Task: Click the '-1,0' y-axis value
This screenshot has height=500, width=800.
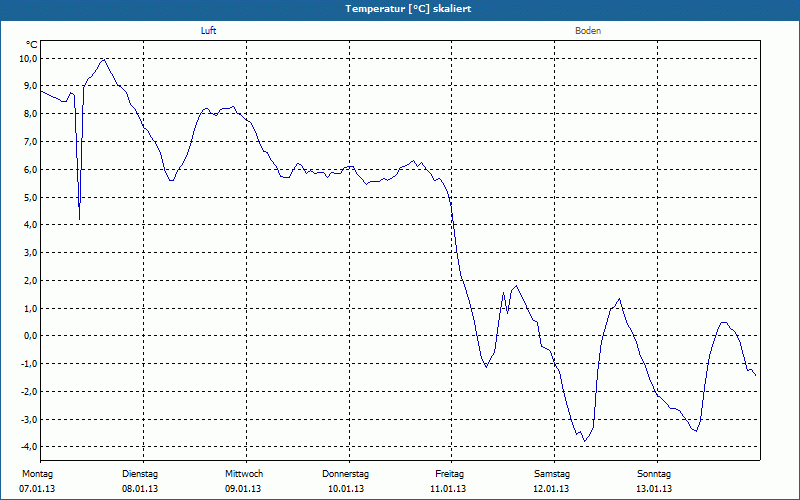Action: (30, 364)
